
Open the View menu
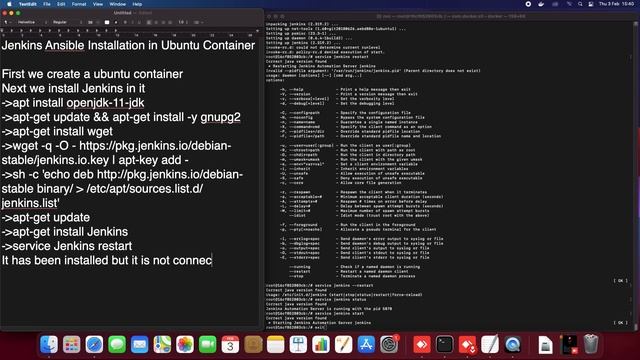[x=98, y=4]
